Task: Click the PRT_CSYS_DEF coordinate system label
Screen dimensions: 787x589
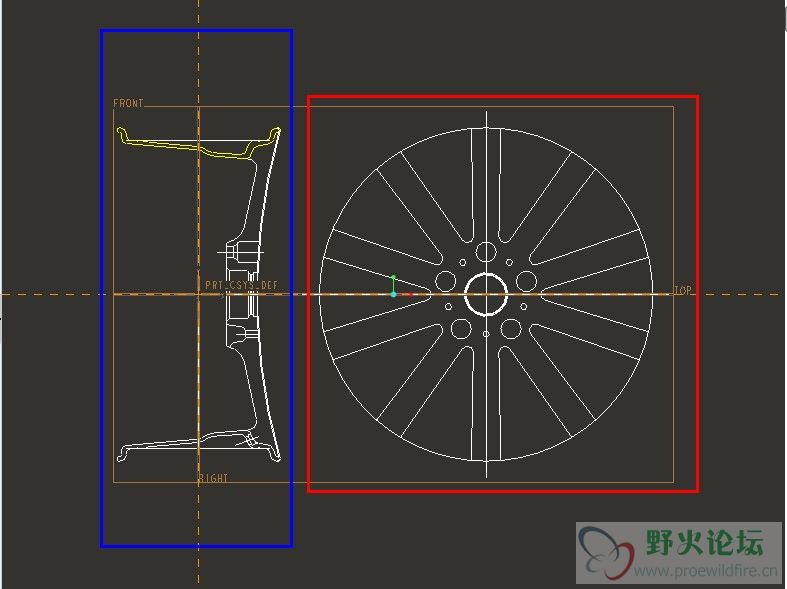Action: [241, 285]
